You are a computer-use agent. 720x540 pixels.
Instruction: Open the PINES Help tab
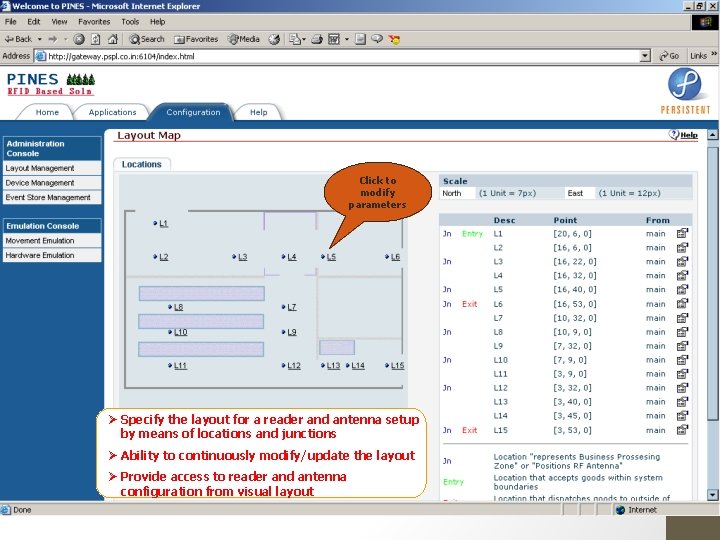point(259,112)
